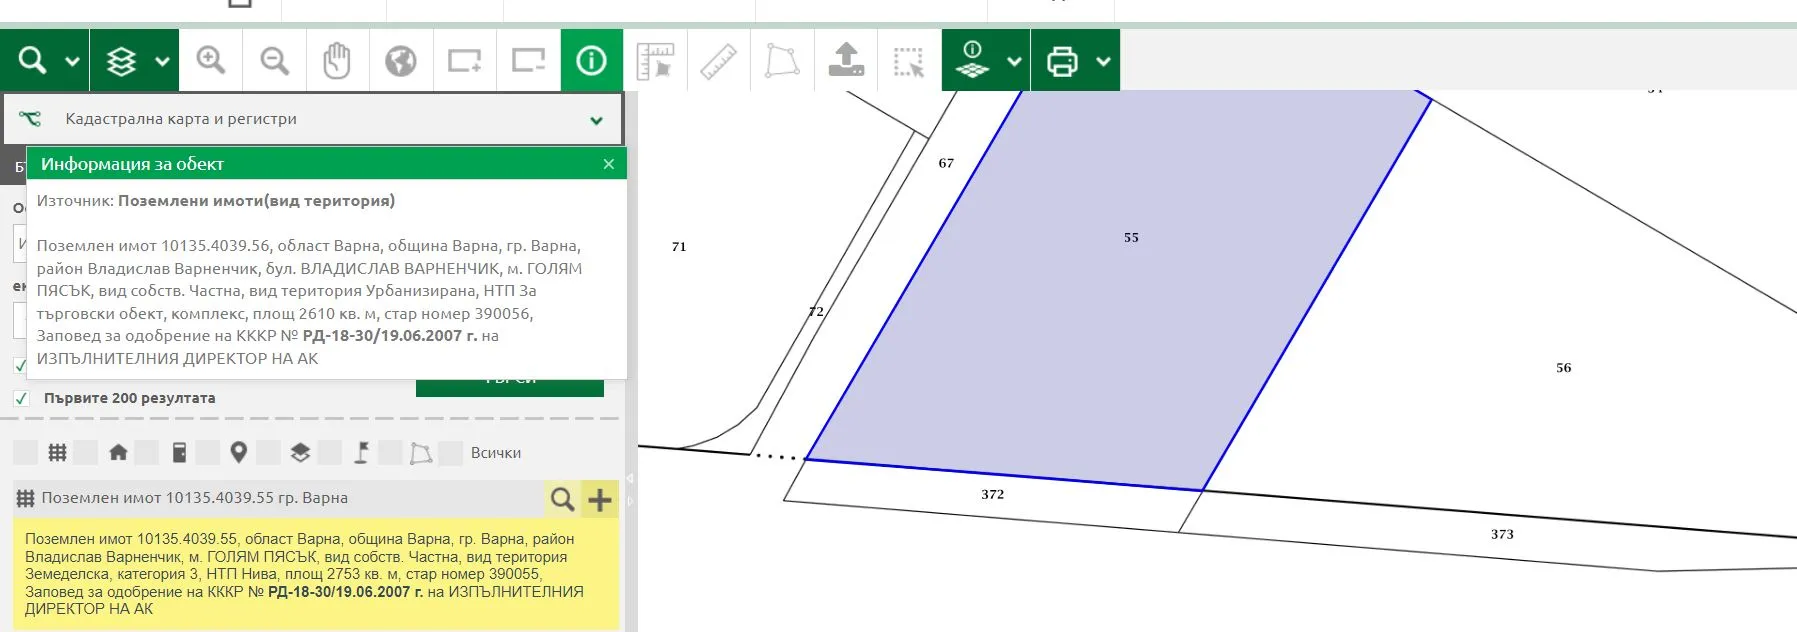
Task: Click the globe full extent icon
Action: coord(401,61)
